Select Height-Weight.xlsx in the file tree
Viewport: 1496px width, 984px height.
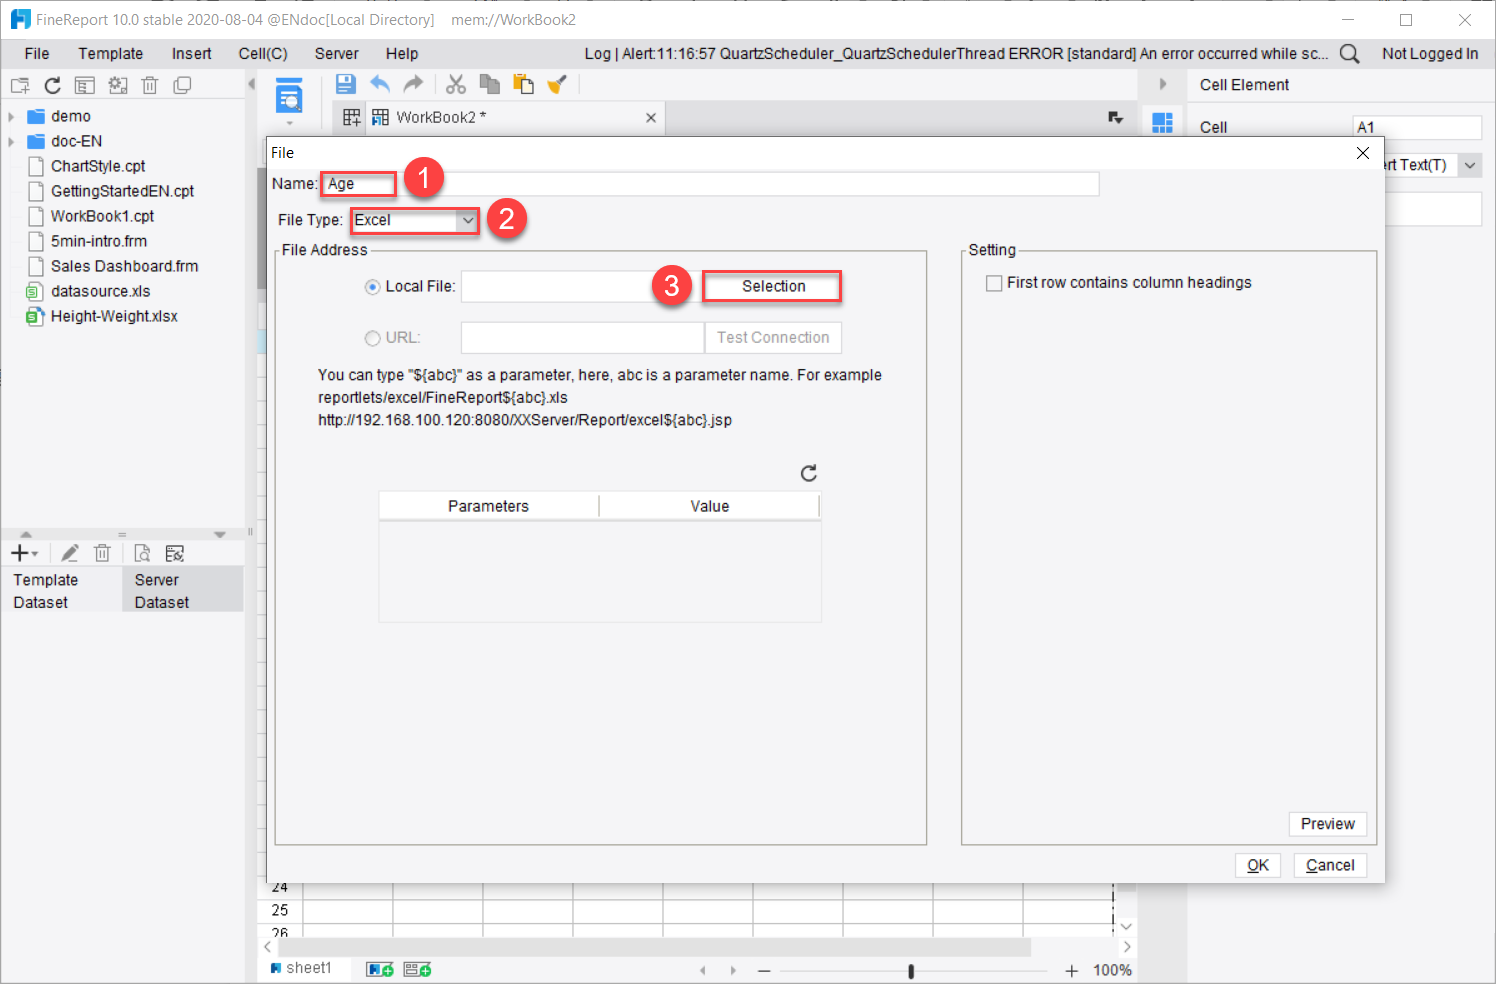coord(114,316)
